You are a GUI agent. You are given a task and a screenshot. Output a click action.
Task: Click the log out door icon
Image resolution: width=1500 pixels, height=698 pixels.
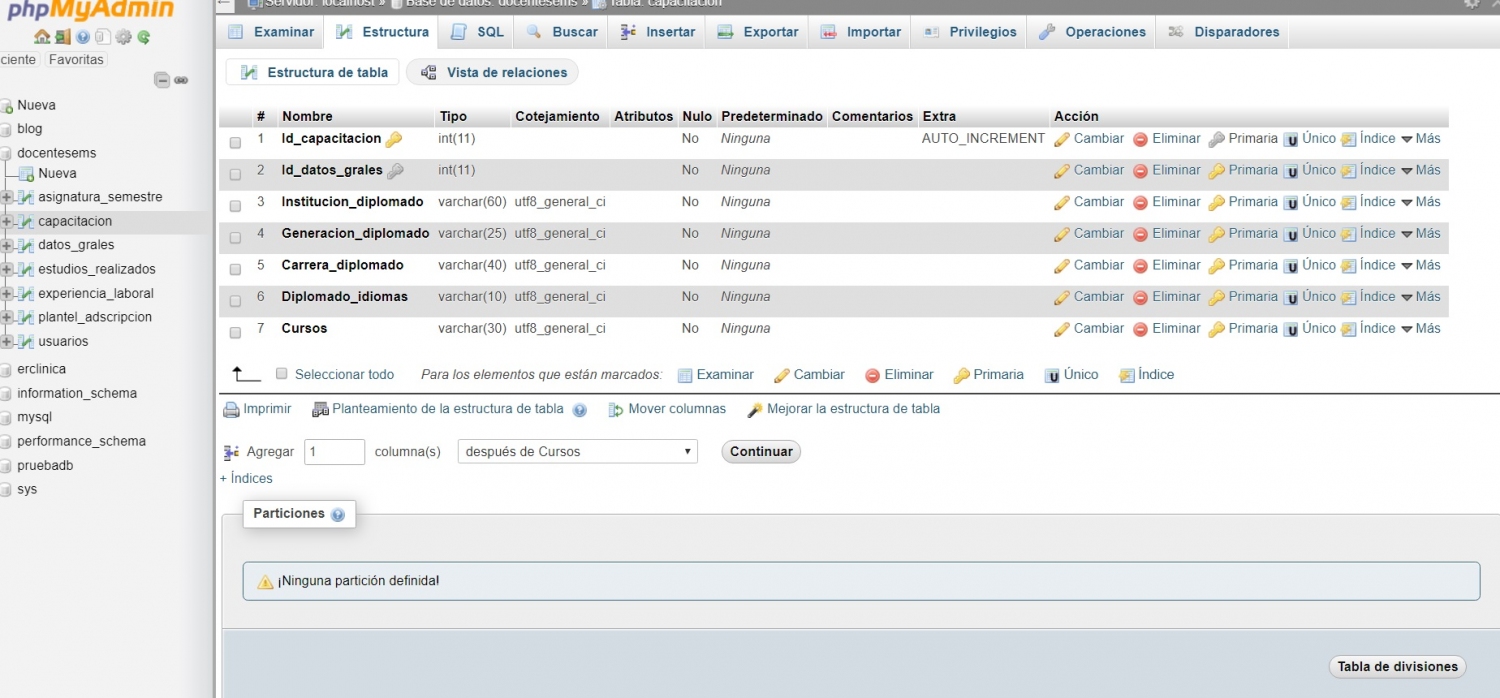coord(63,38)
